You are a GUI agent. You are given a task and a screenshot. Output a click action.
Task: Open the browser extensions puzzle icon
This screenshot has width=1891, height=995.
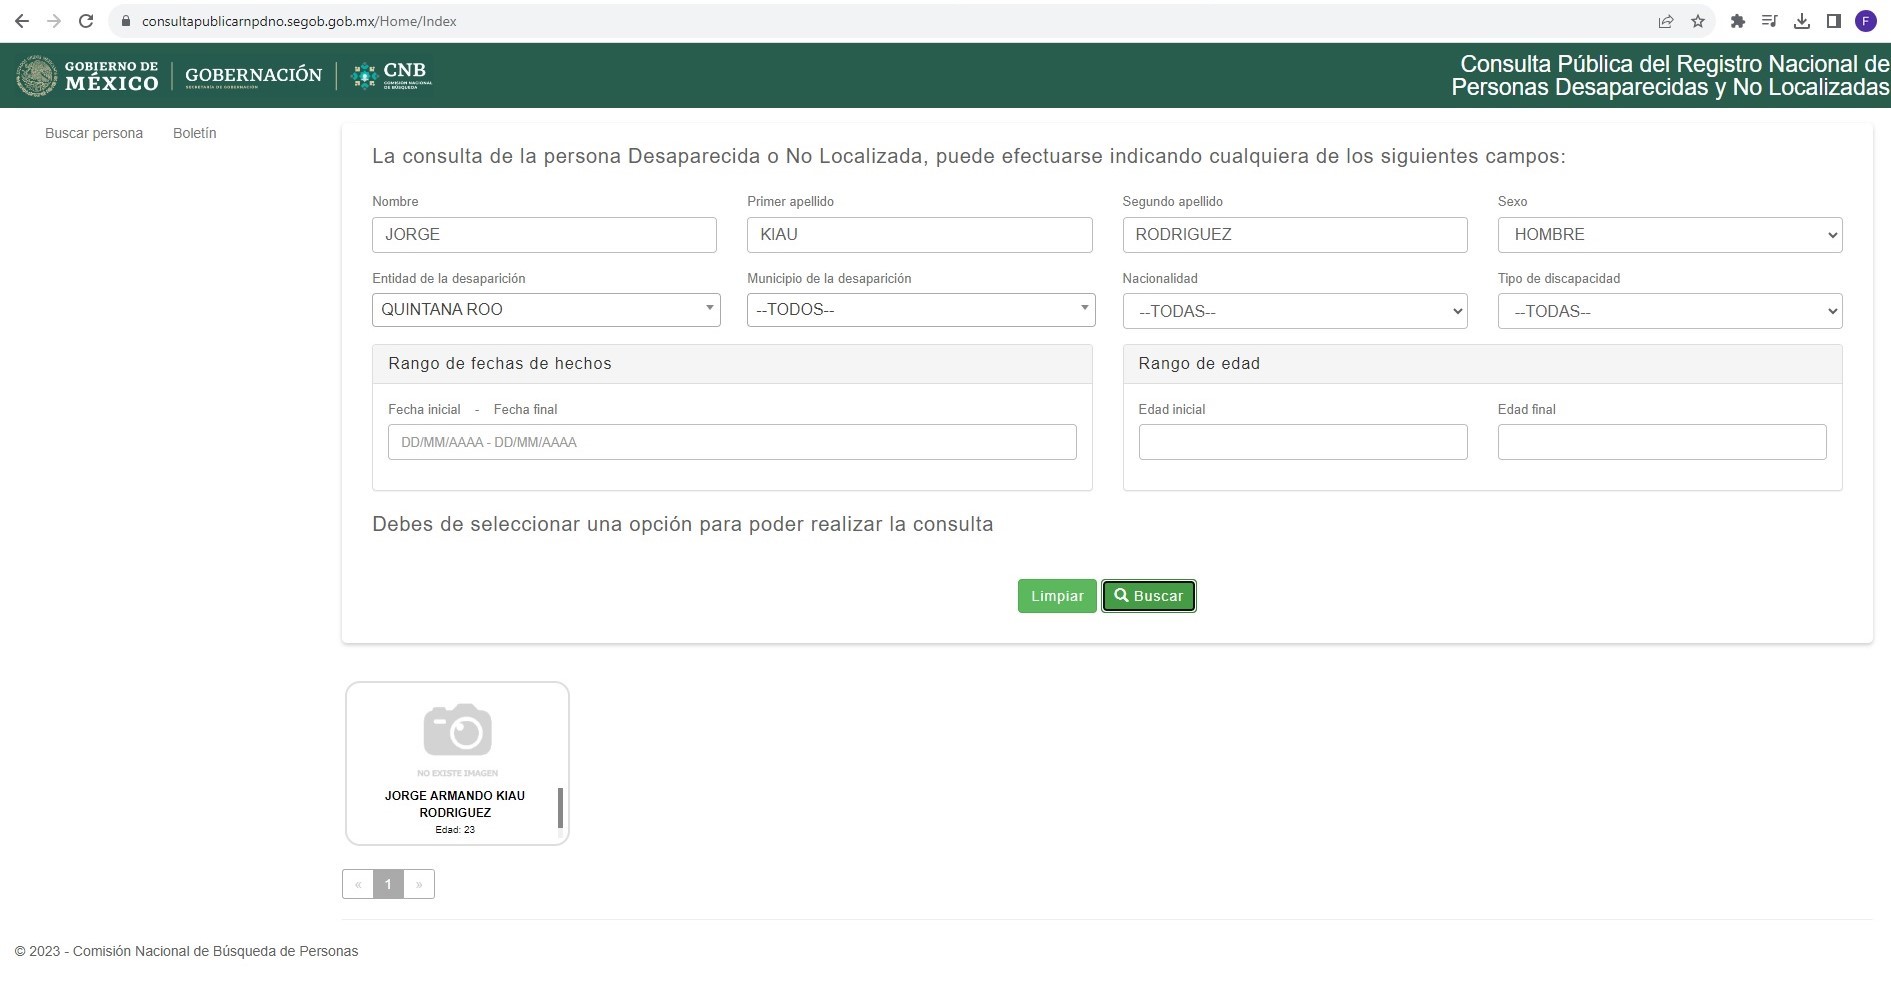pyautogui.click(x=1738, y=21)
